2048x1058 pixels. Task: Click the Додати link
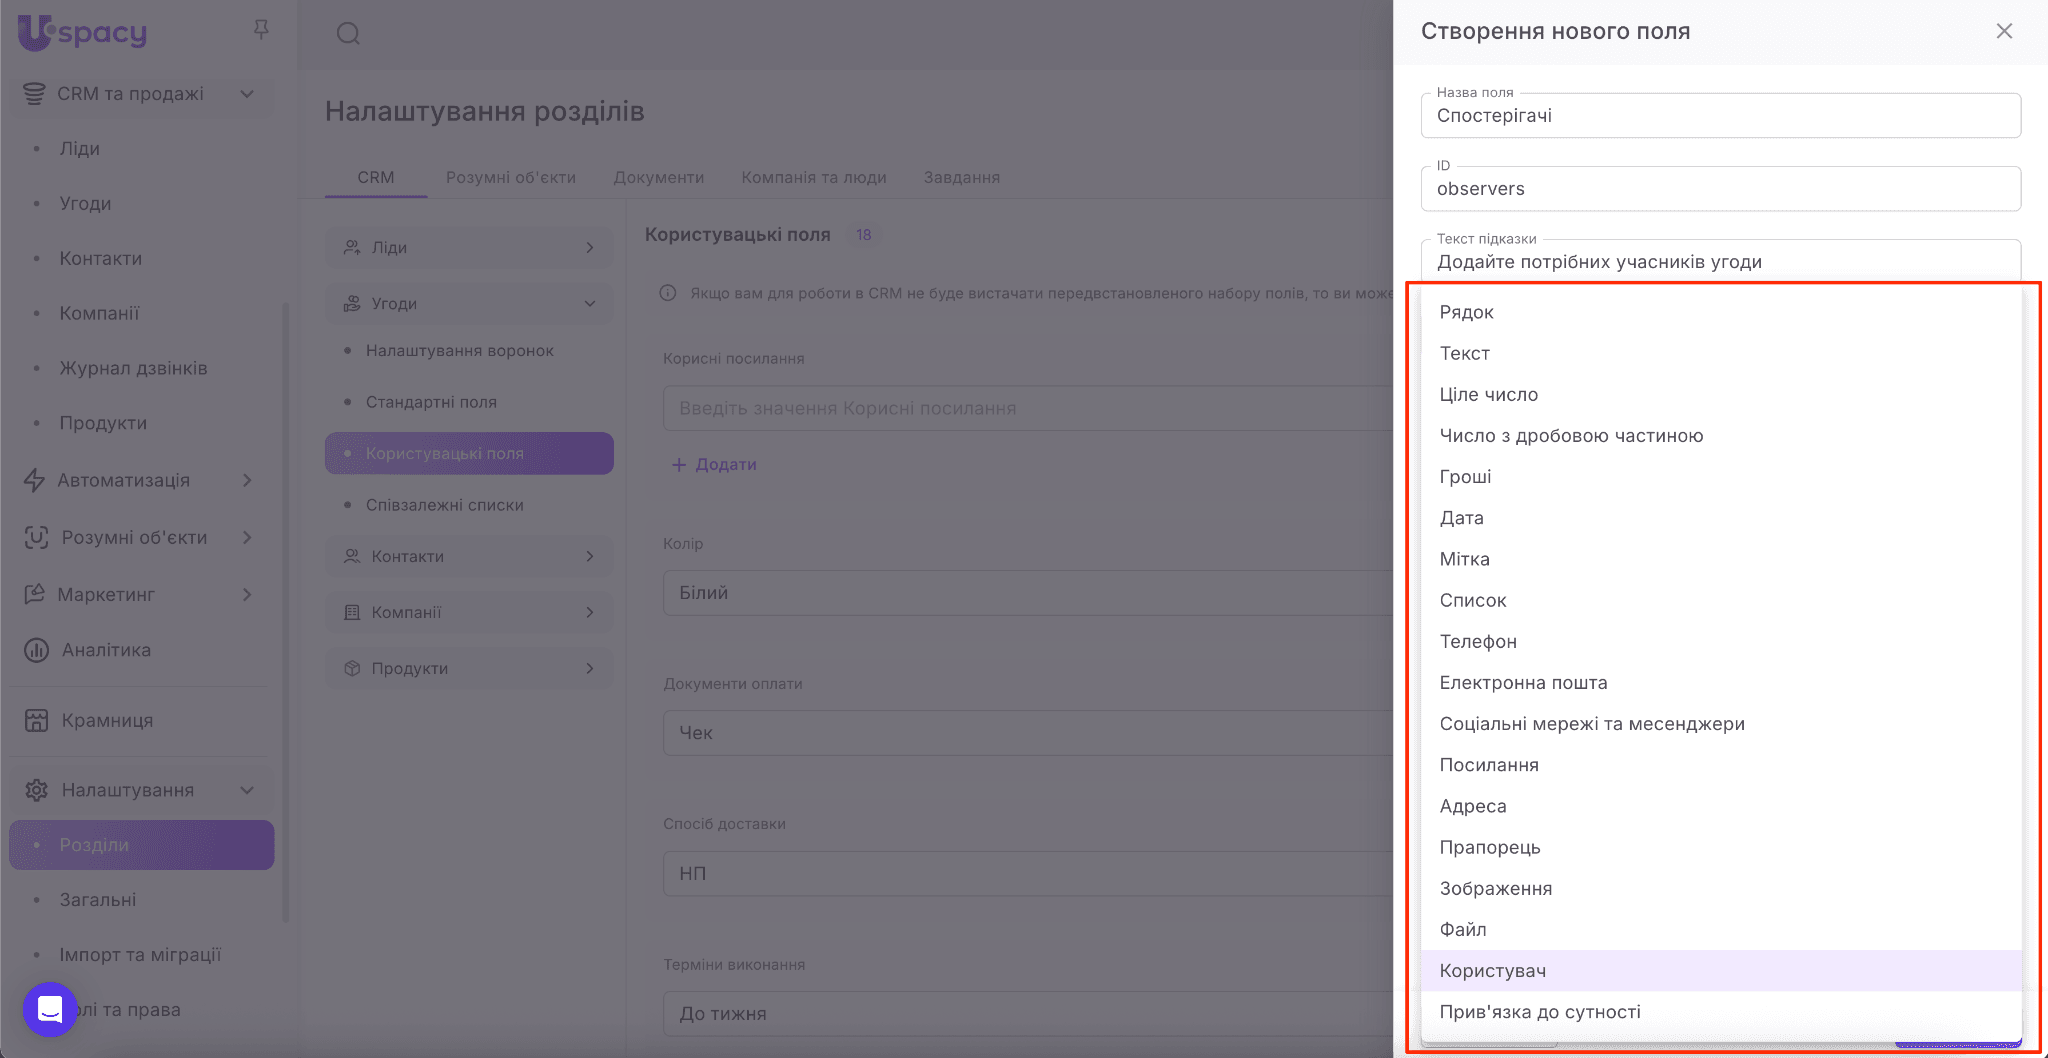click(x=715, y=464)
